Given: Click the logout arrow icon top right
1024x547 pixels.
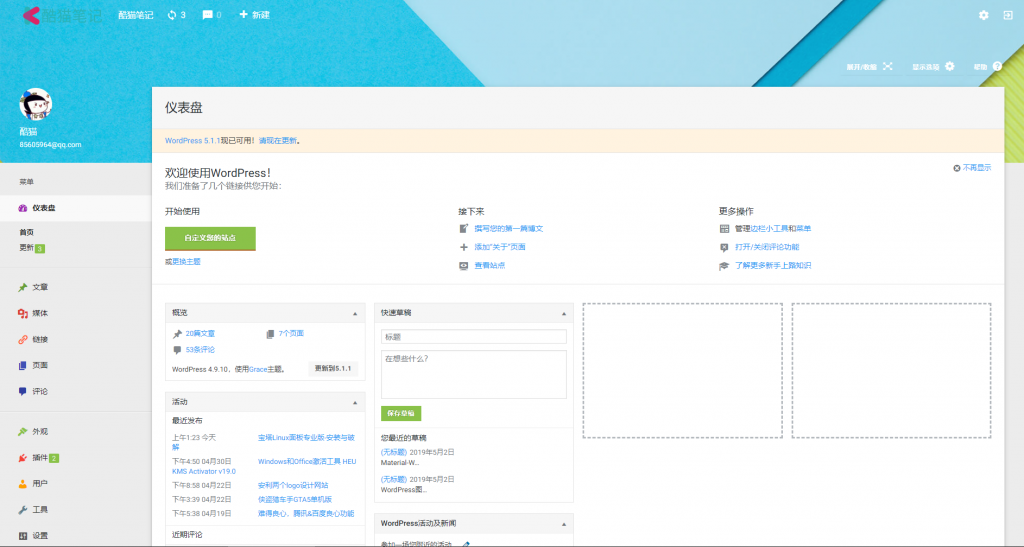Looking at the screenshot, I should [1008, 15].
